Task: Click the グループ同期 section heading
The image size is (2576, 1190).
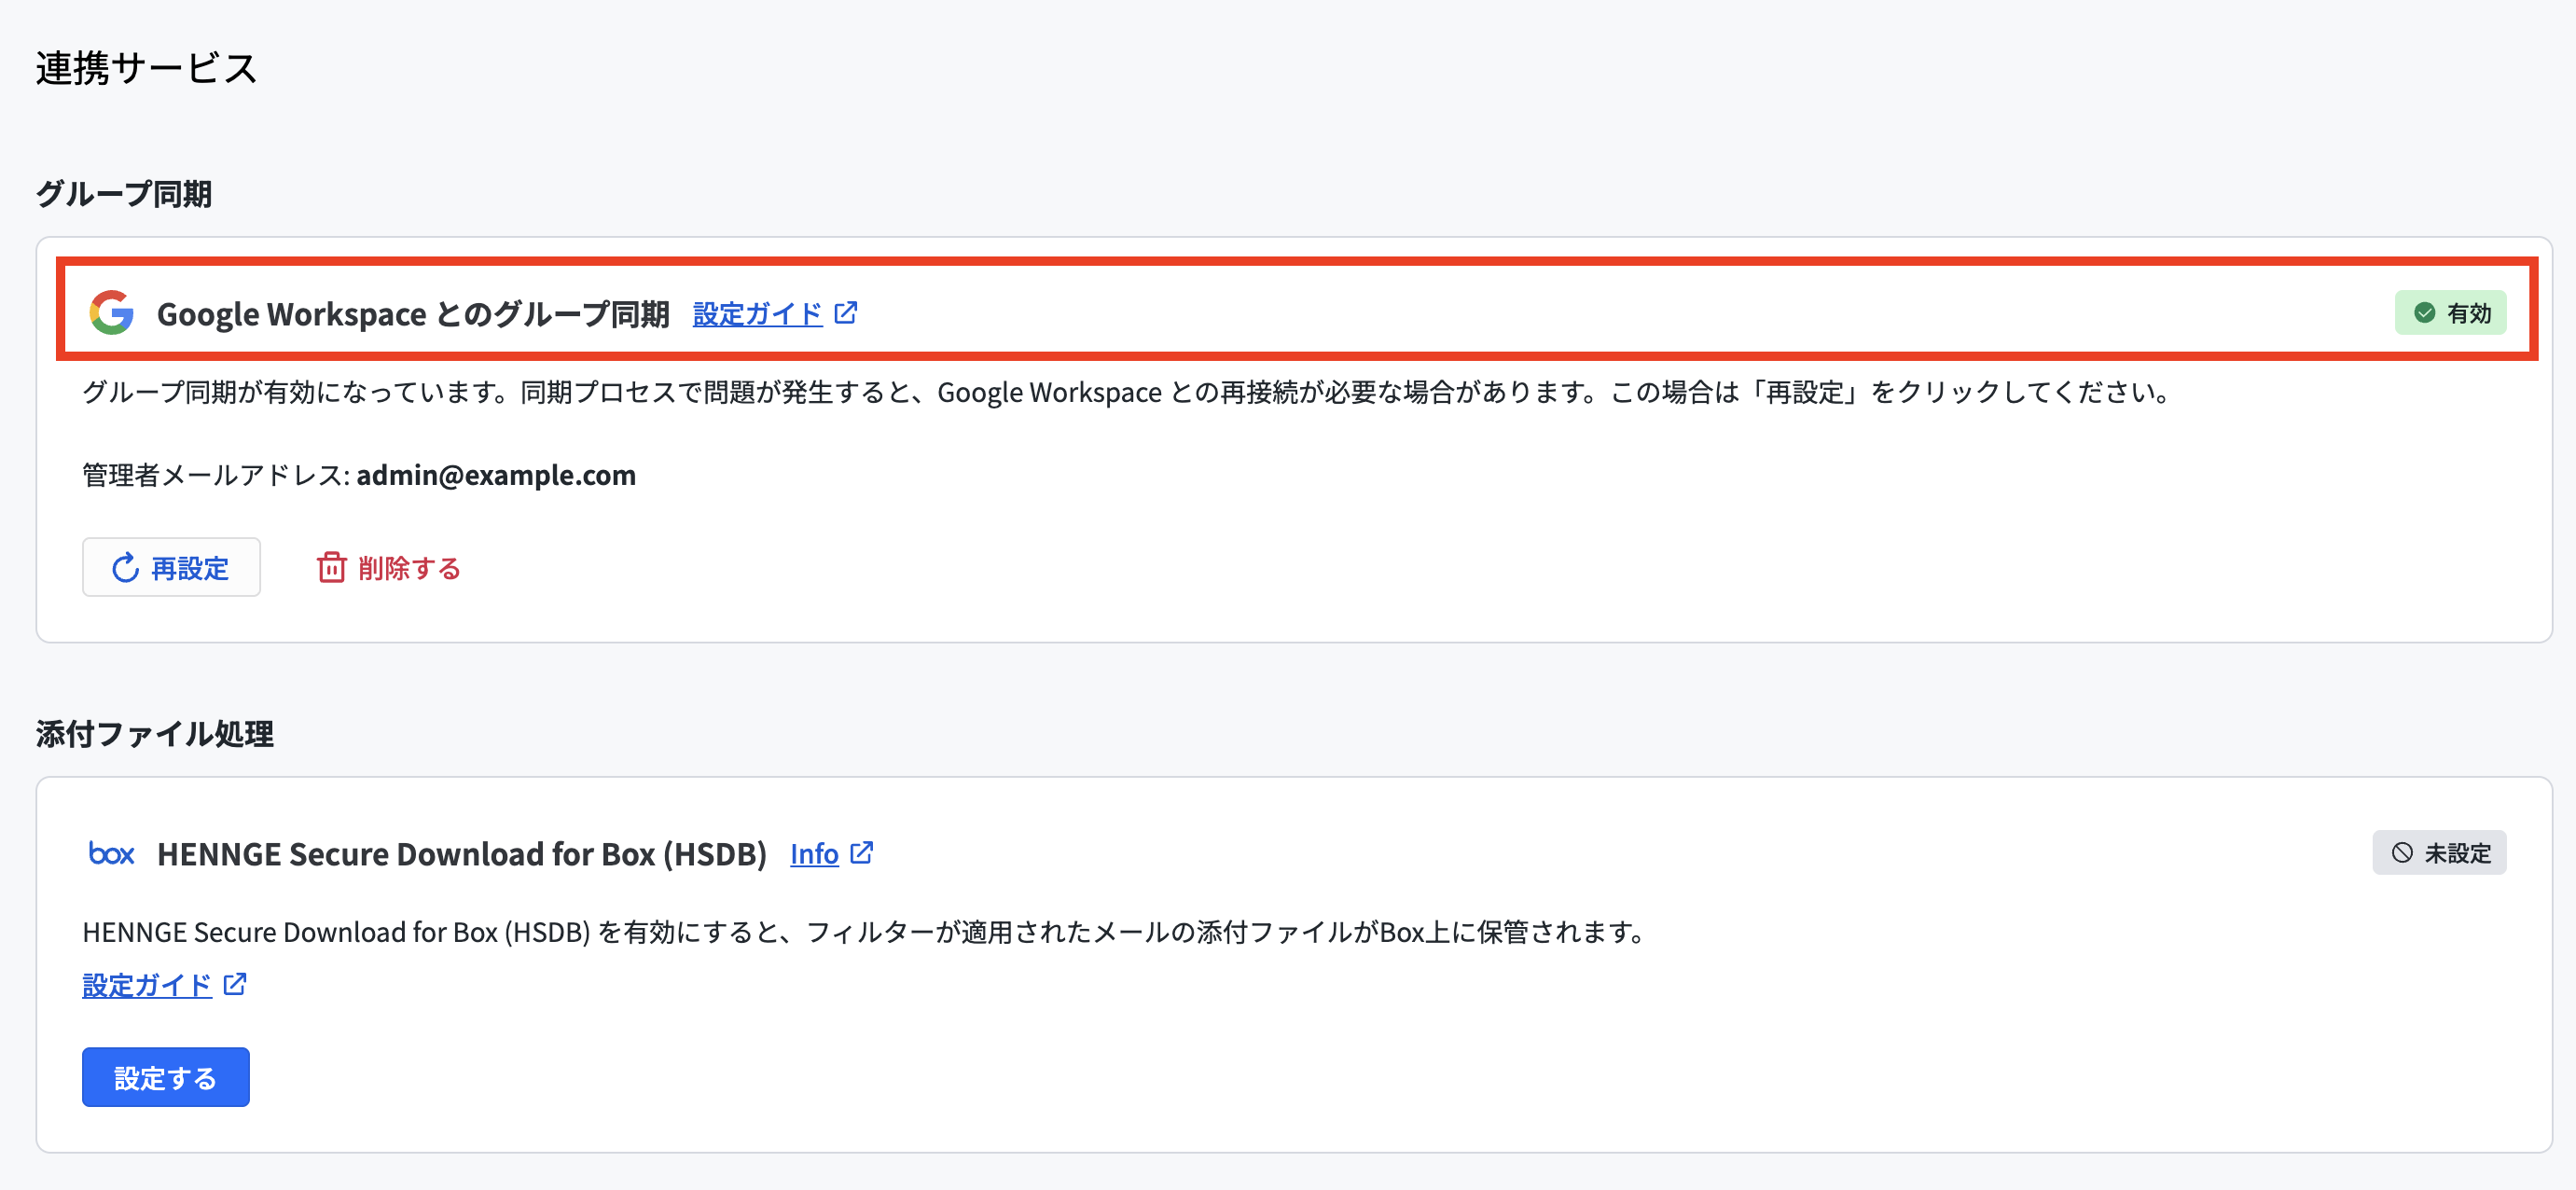Action: 124,194
